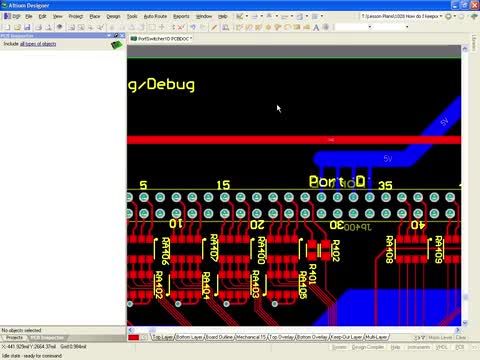Open the Tools menu

132,16
